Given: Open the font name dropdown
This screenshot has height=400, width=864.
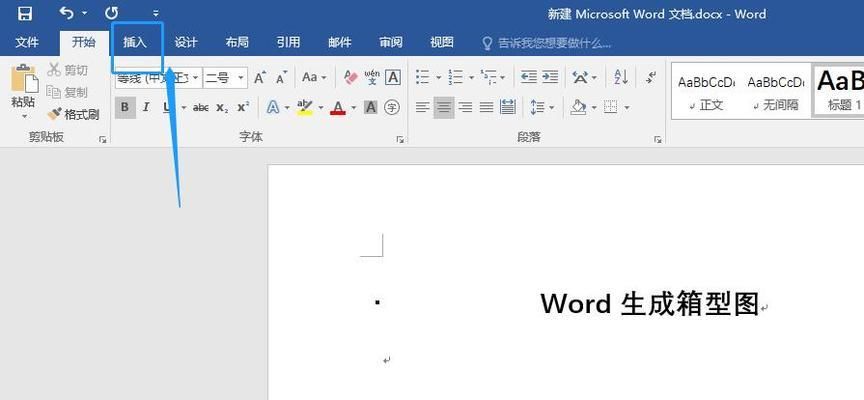Looking at the screenshot, I should pyautogui.click(x=195, y=77).
